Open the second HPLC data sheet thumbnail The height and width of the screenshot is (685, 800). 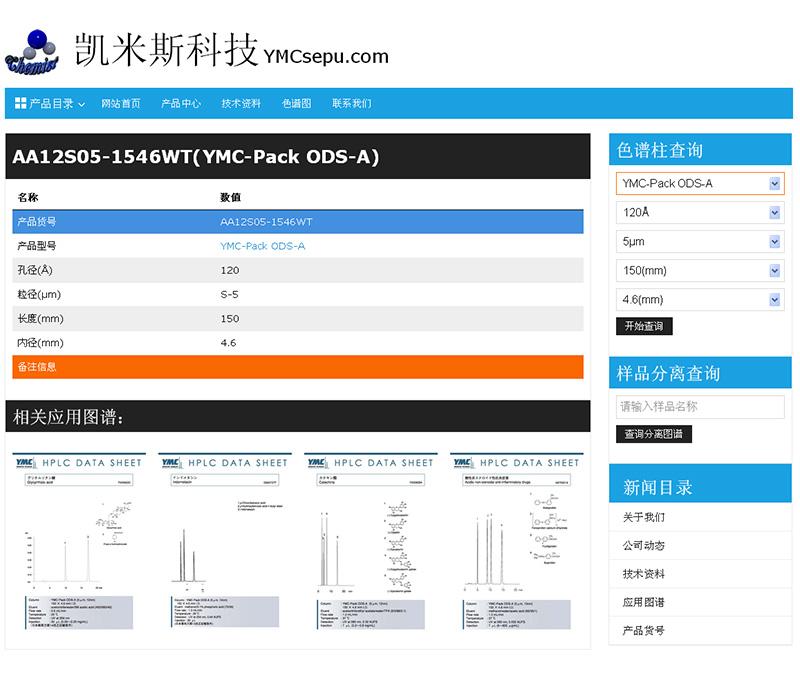coord(225,542)
